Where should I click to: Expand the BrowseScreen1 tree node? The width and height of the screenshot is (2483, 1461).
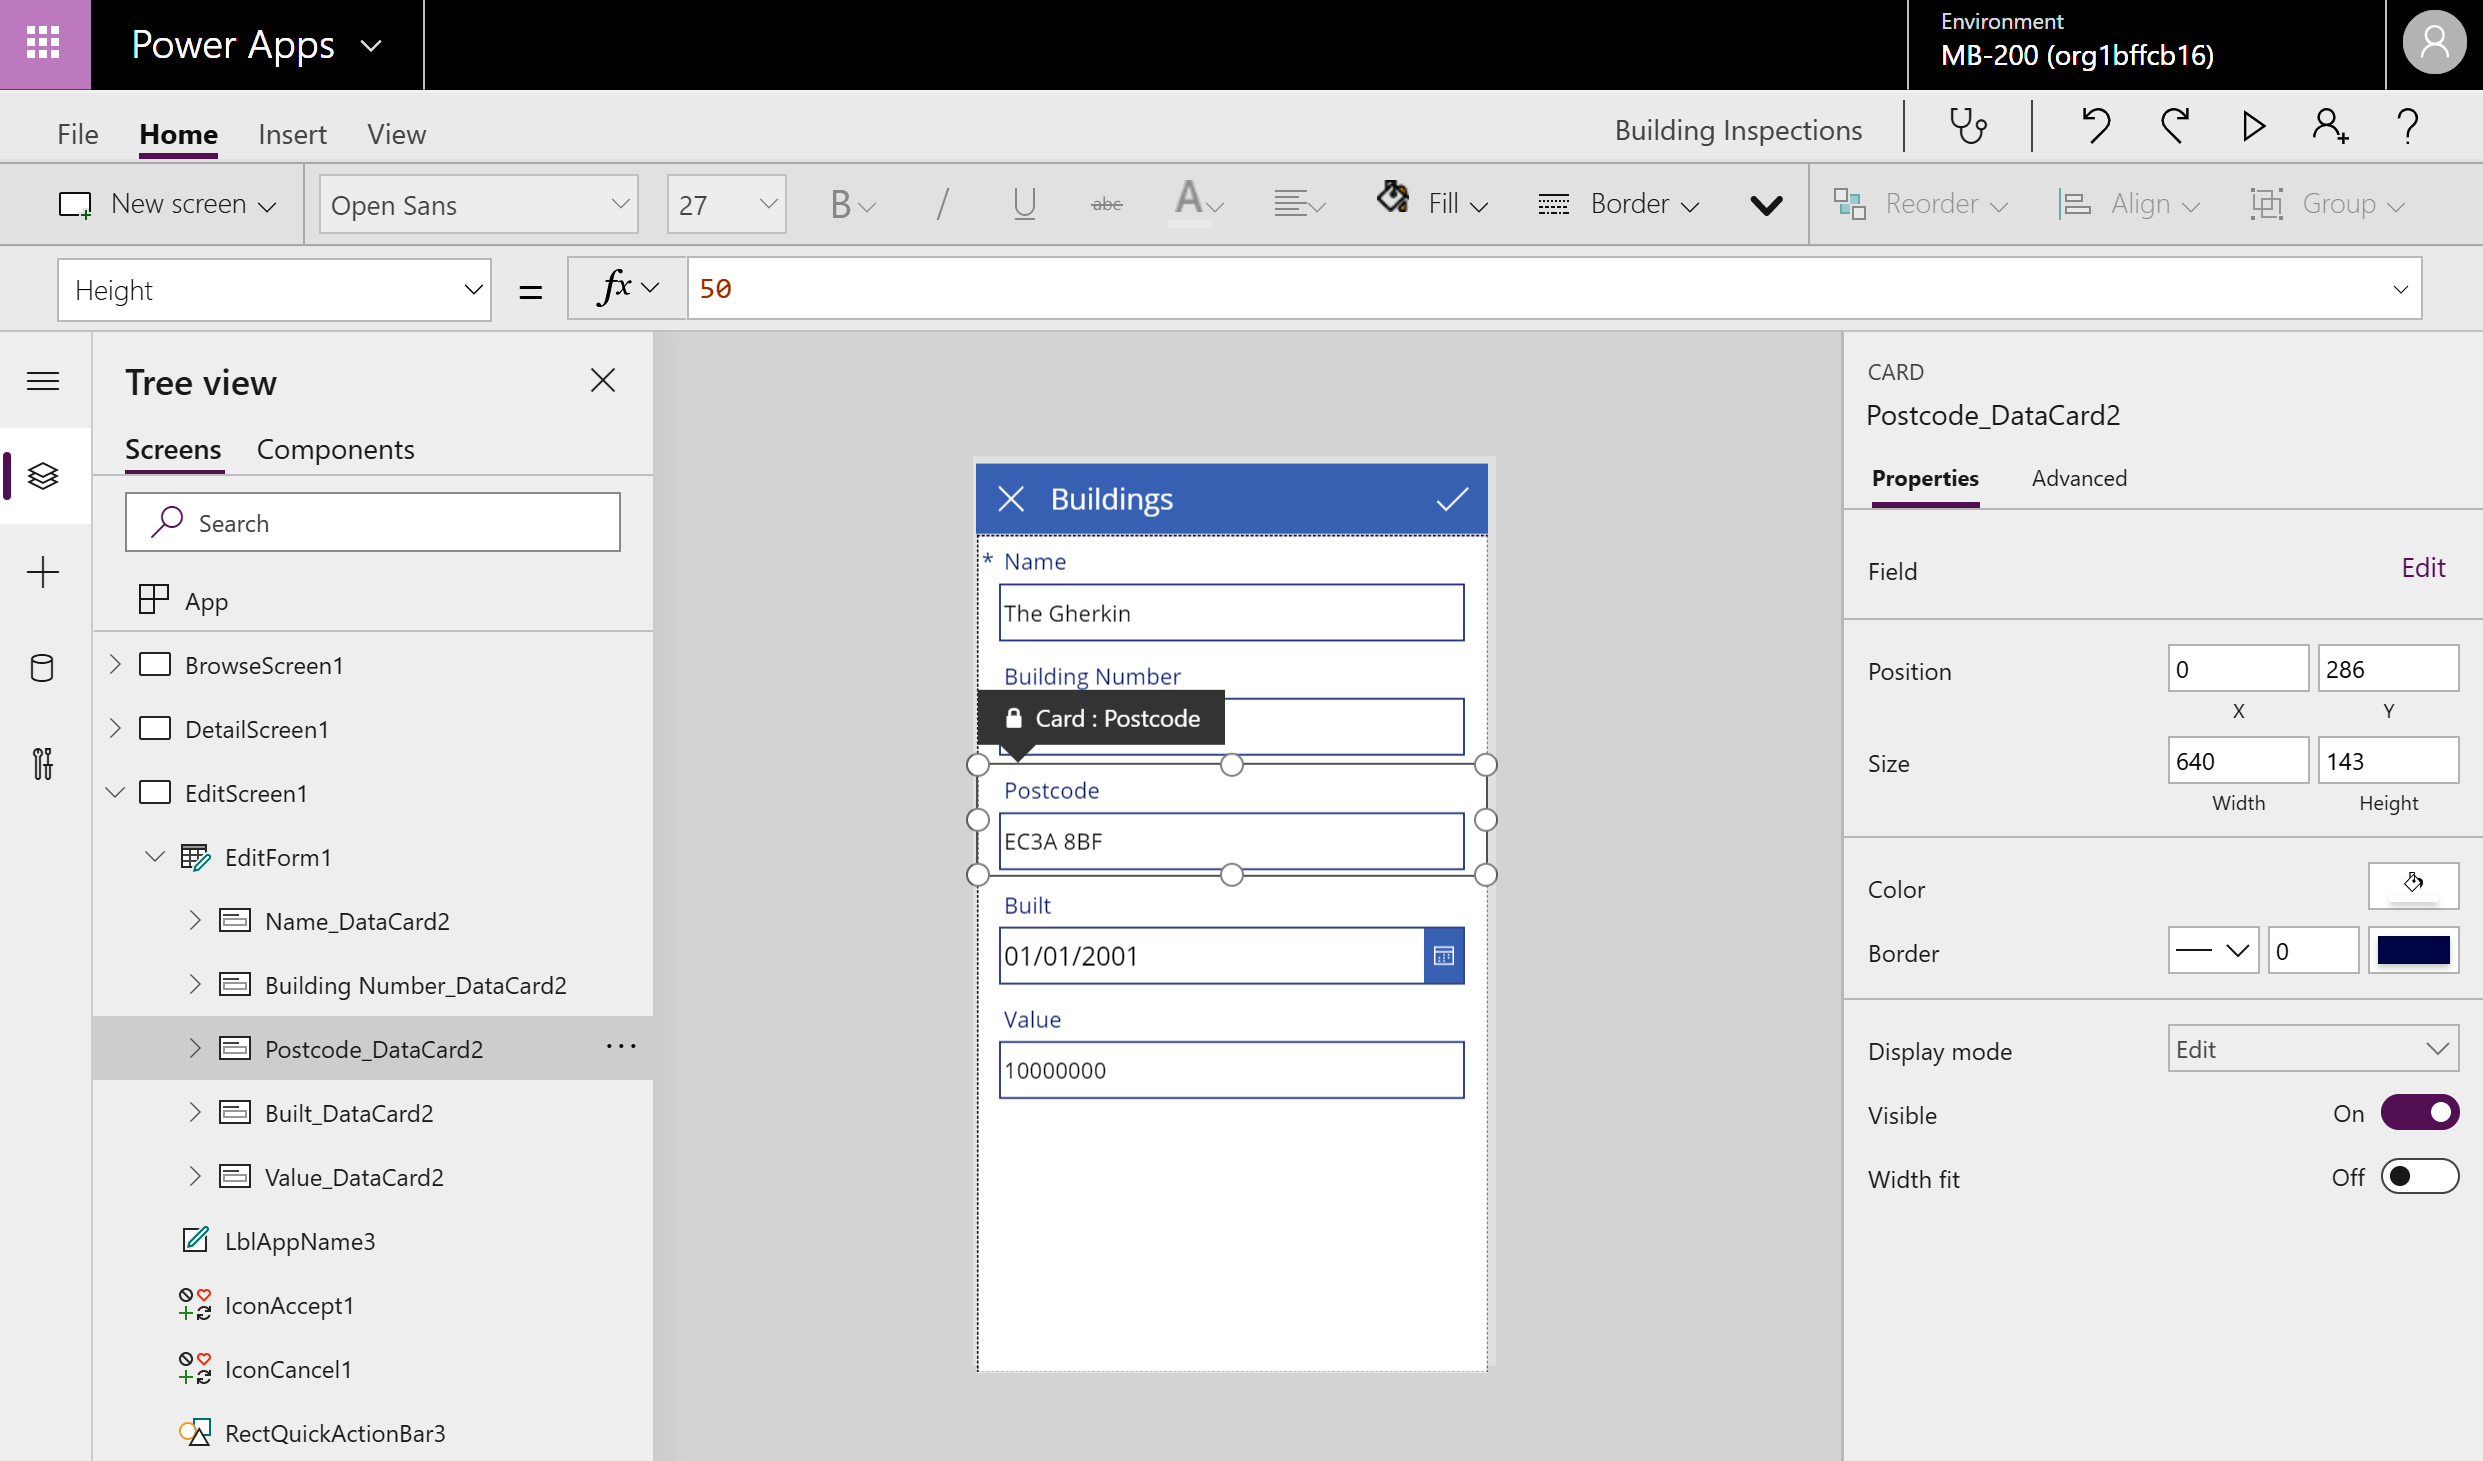115,664
